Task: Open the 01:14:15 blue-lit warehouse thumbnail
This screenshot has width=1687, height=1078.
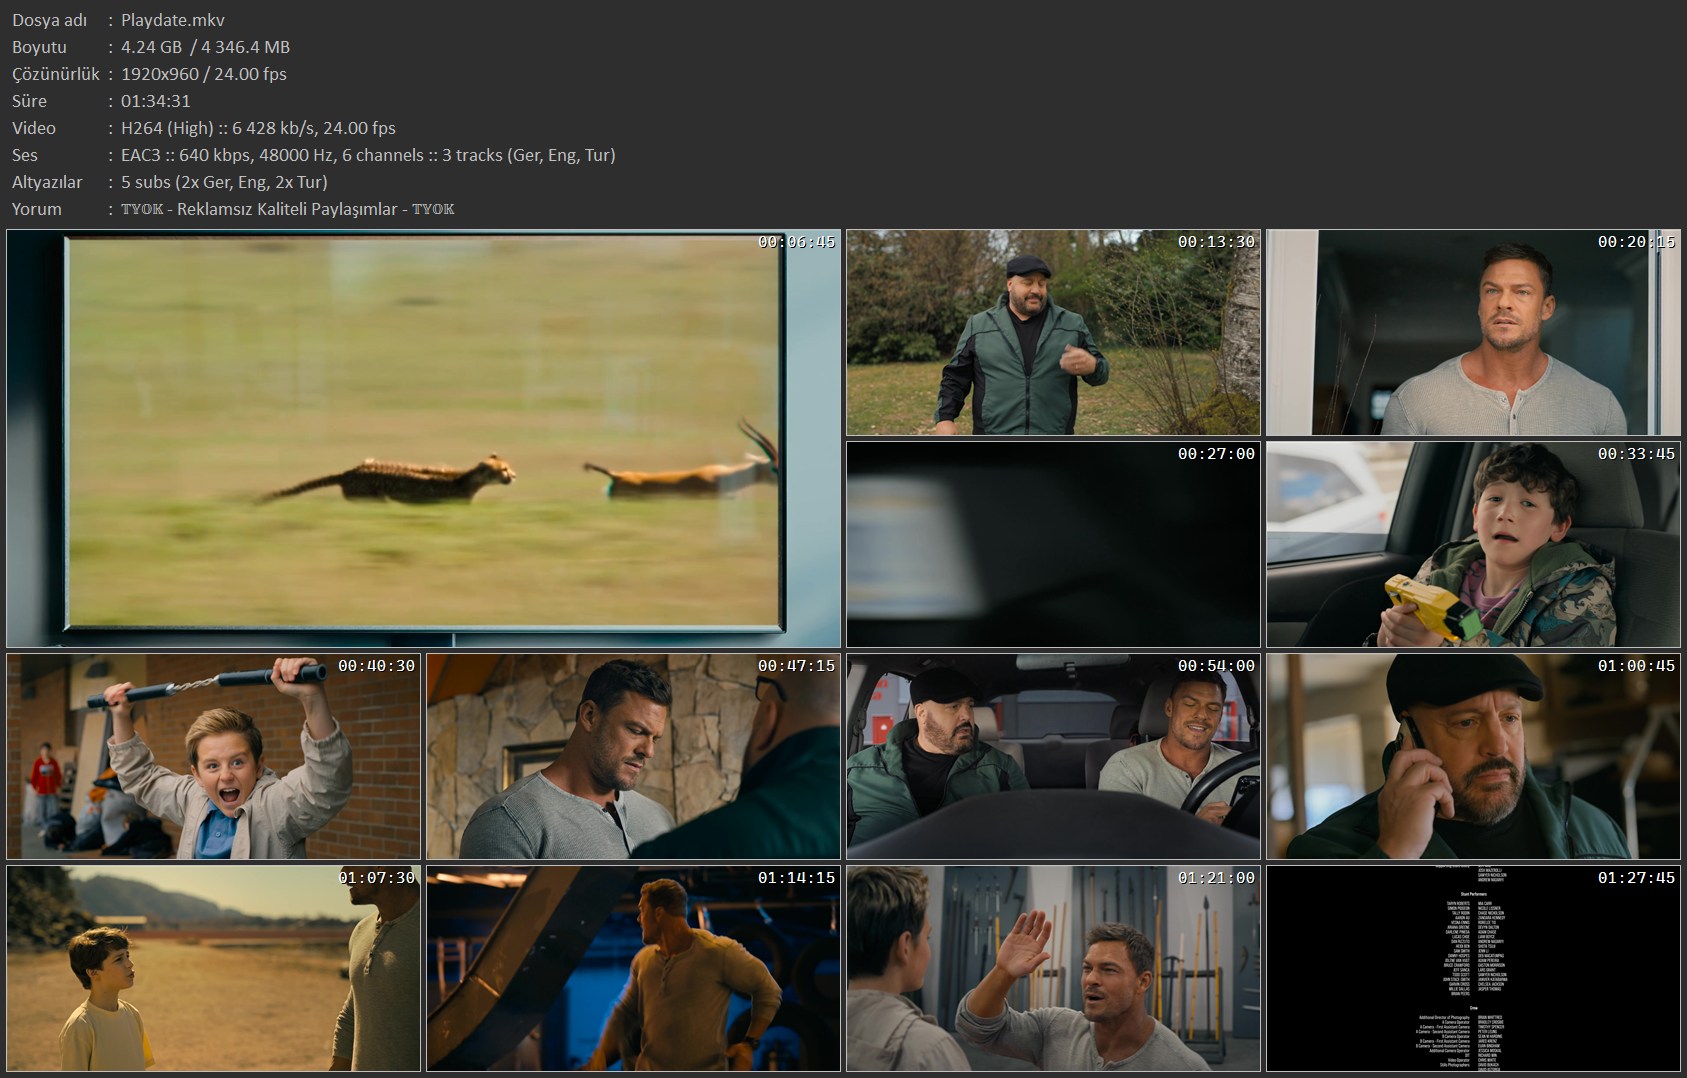Action: [x=633, y=969]
